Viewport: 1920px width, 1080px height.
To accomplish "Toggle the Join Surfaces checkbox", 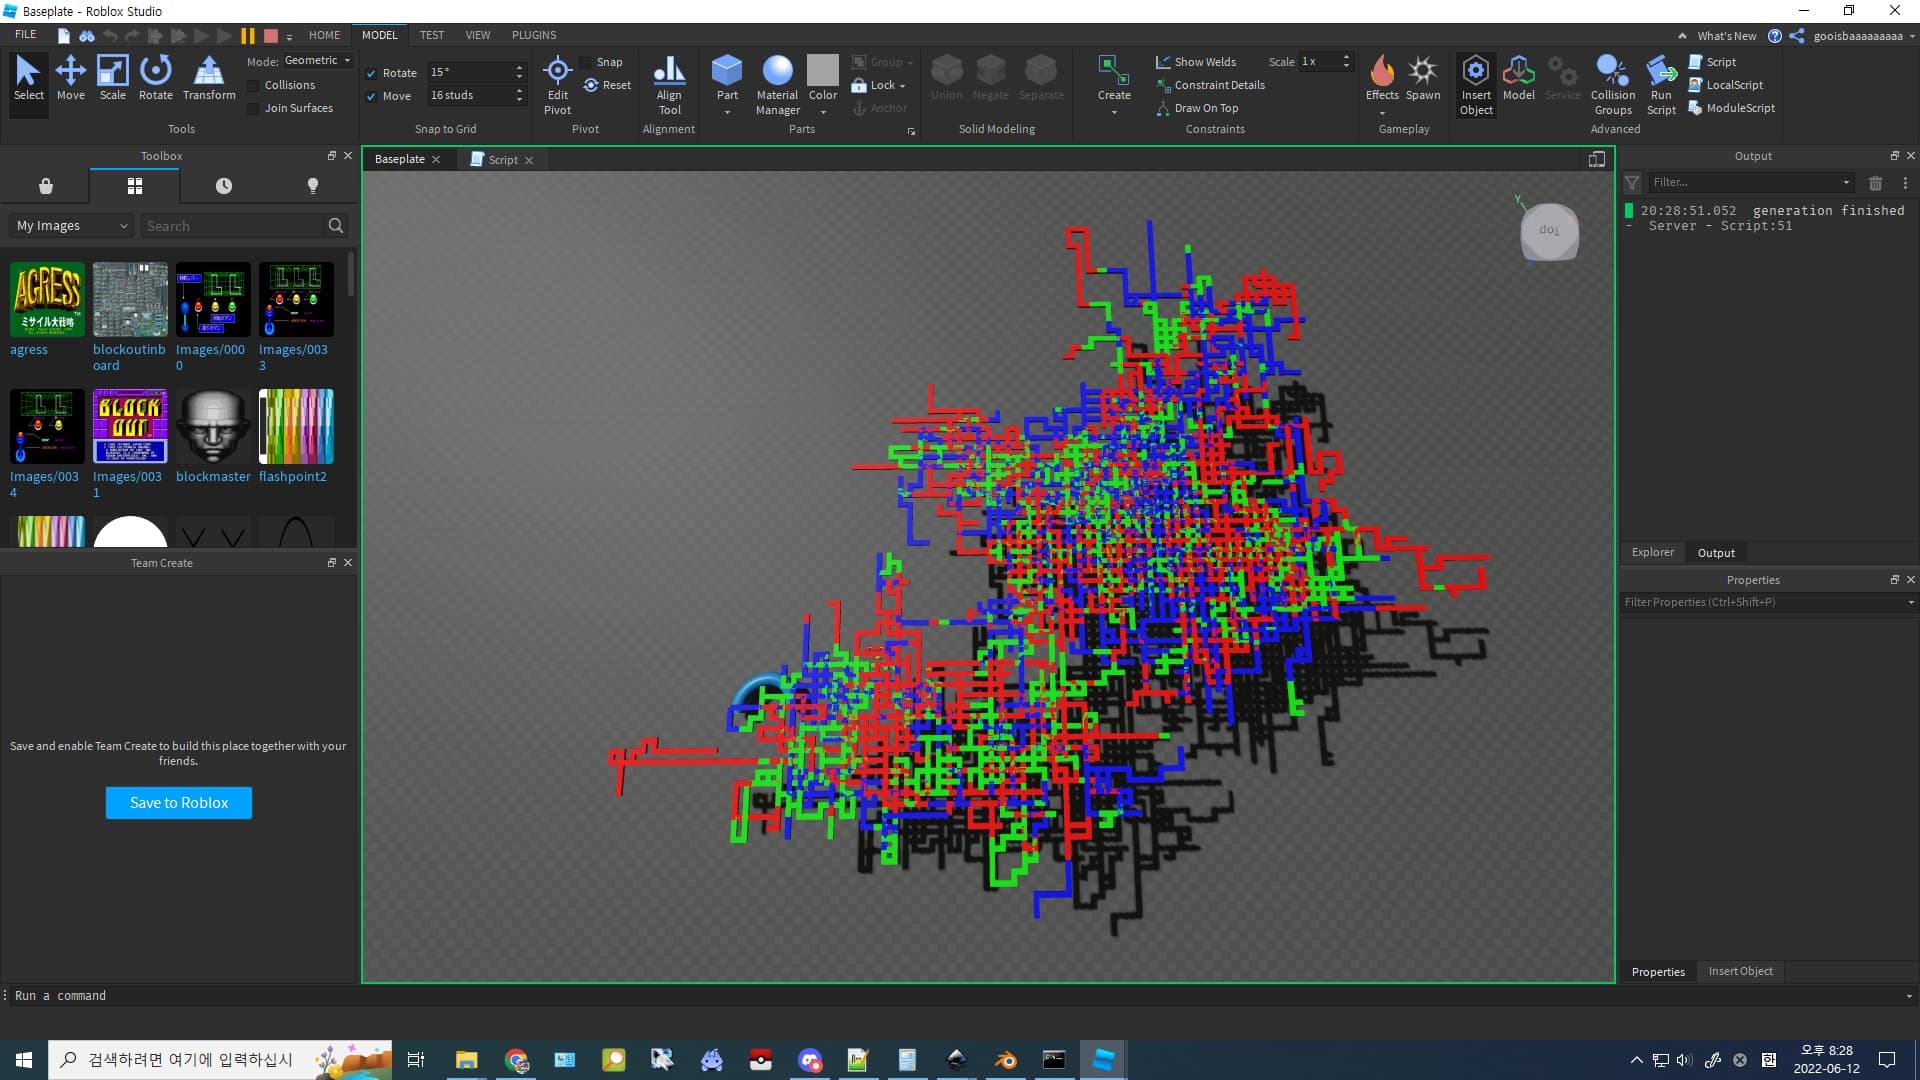I will 254,109.
